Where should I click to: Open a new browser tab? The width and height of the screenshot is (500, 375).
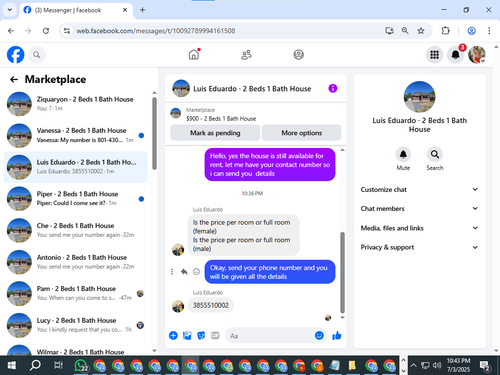(142, 10)
